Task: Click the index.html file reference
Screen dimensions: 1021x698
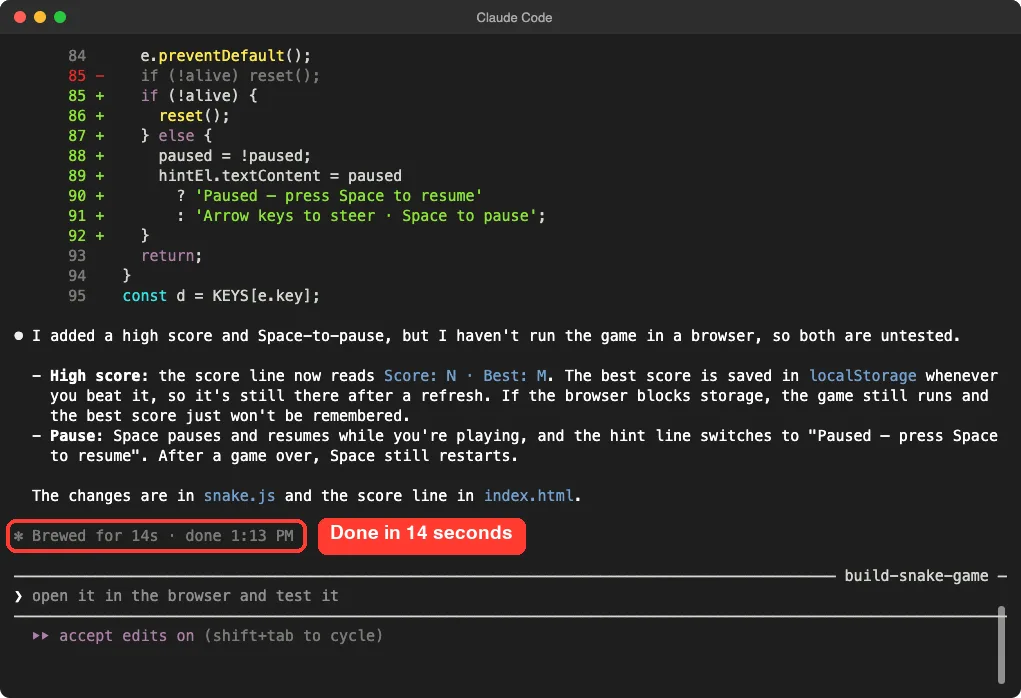Action: click(x=529, y=496)
